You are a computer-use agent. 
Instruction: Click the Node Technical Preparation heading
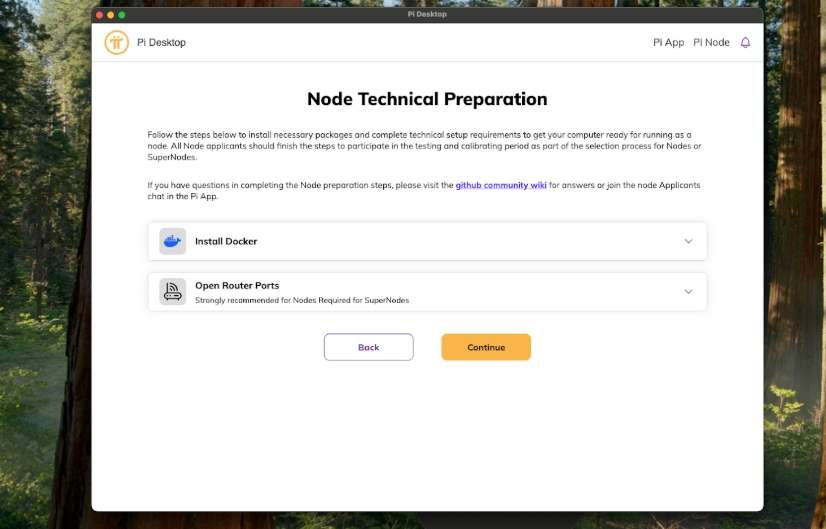coord(427,99)
